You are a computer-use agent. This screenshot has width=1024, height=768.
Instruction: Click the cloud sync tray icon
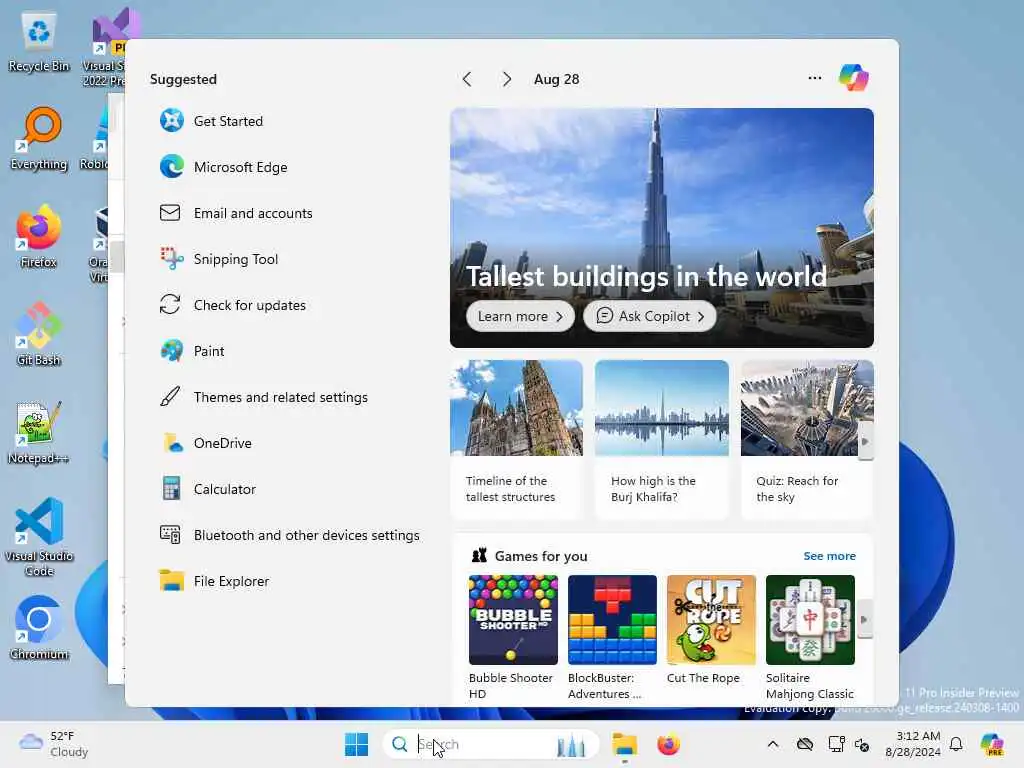[x=805, y=744]
